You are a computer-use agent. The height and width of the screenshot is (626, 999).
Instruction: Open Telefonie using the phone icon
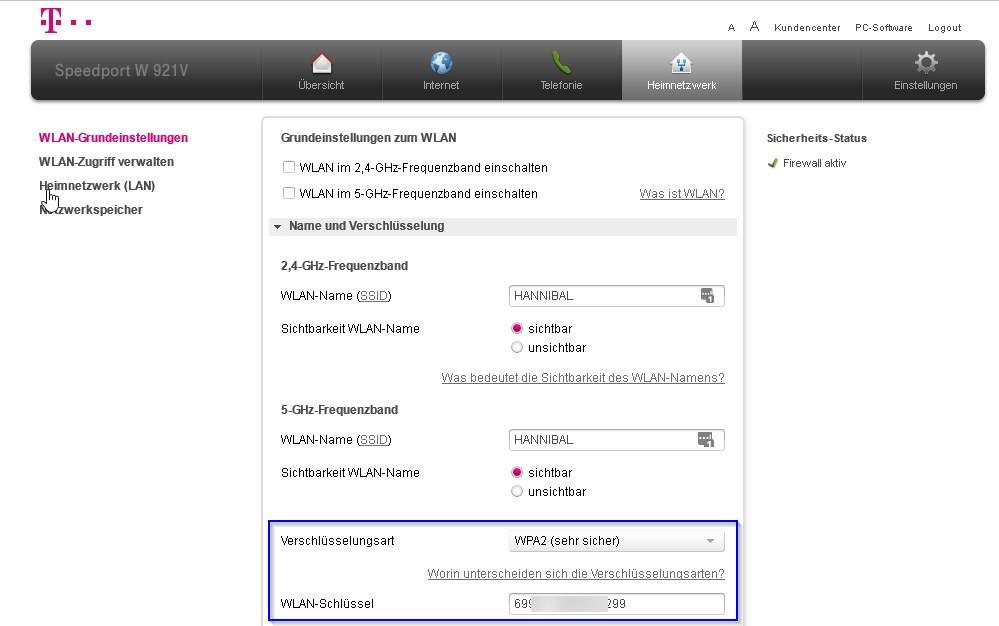561,63
